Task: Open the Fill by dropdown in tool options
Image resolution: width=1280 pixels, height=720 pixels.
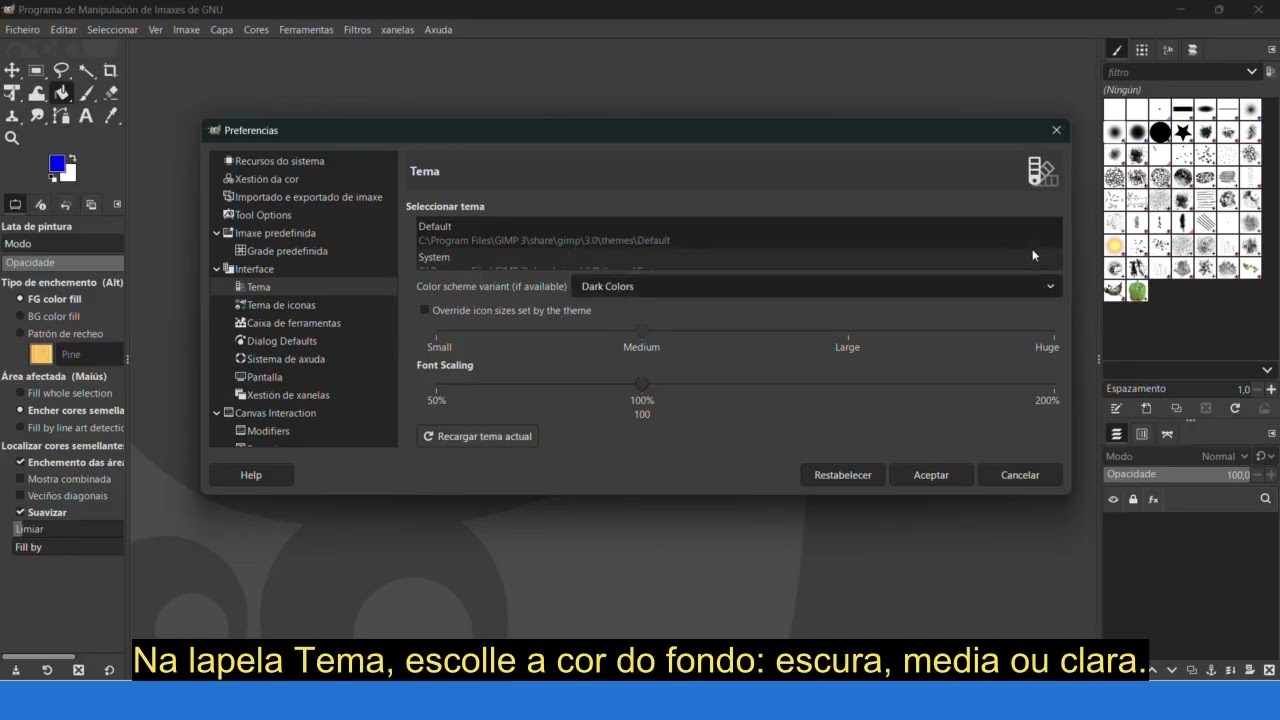Action: pos(68,547)
